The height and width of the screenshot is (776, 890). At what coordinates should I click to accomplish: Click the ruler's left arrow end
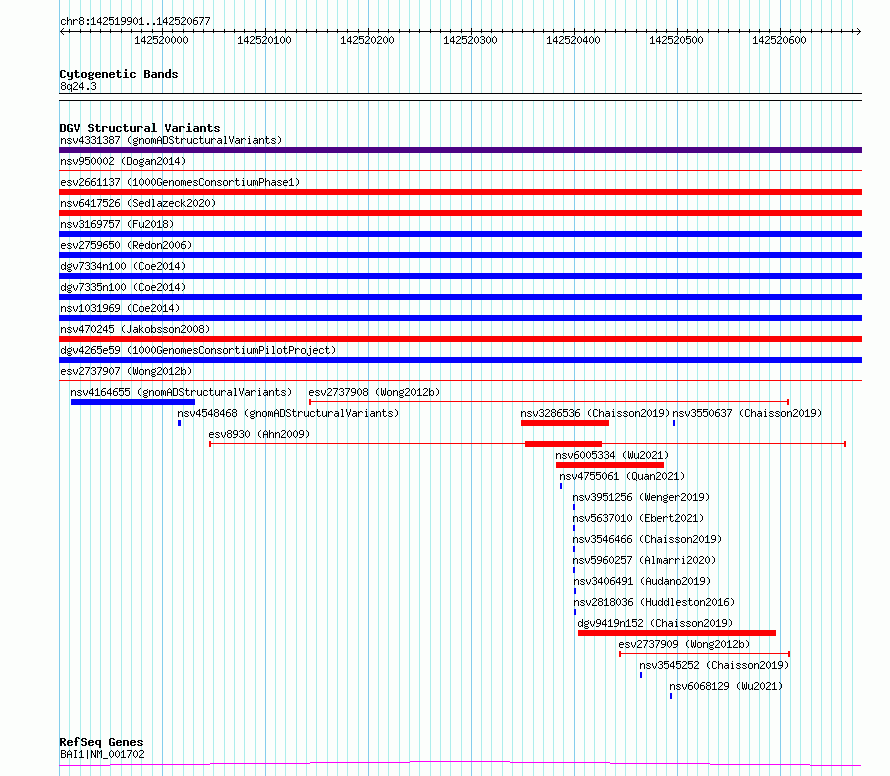pyautogui.click(x=62, y=32)
